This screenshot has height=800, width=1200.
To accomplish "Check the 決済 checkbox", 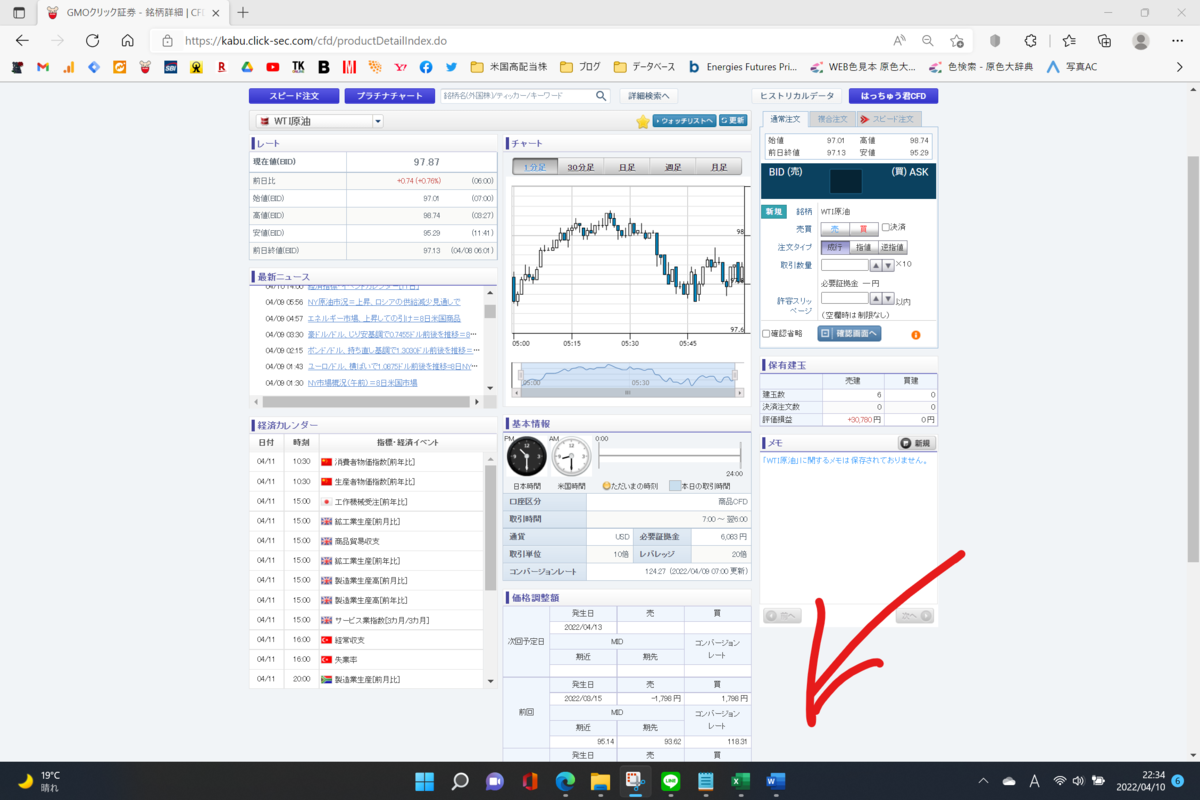I will [886, 228].
